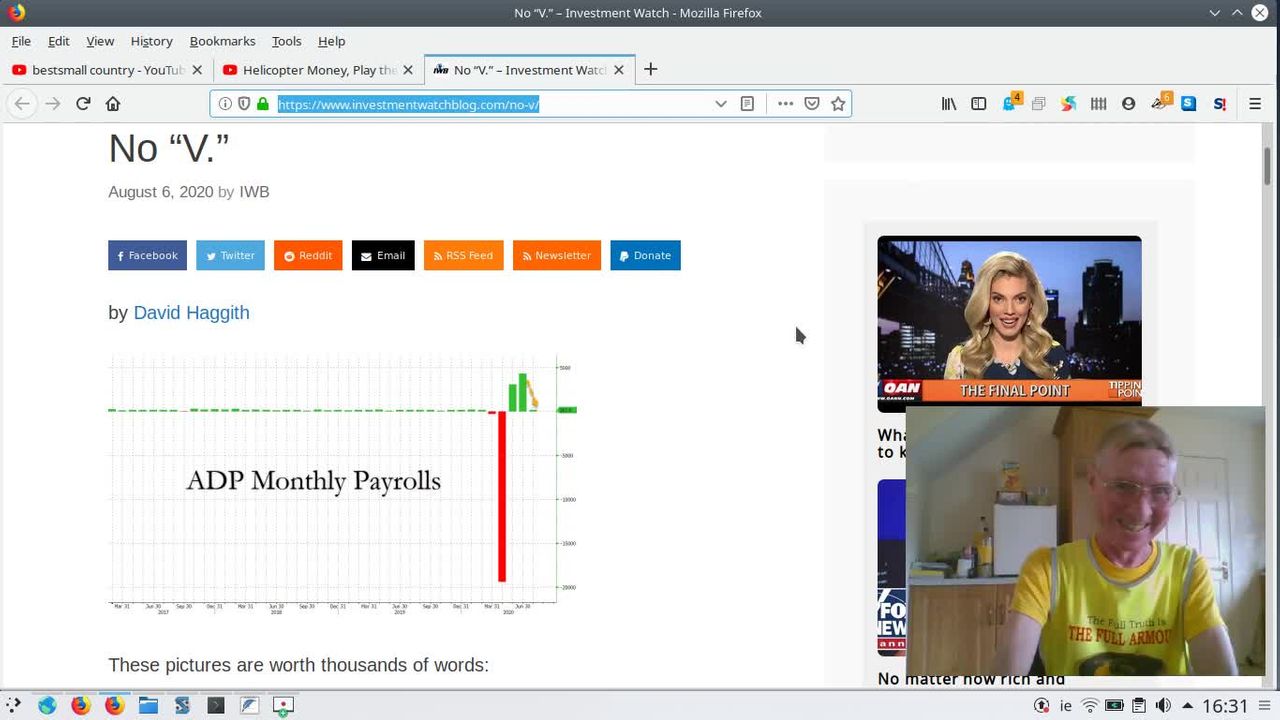Expand the URL bar history dropdown
This screenshot has height=720, width=1280.
[720, 104]
